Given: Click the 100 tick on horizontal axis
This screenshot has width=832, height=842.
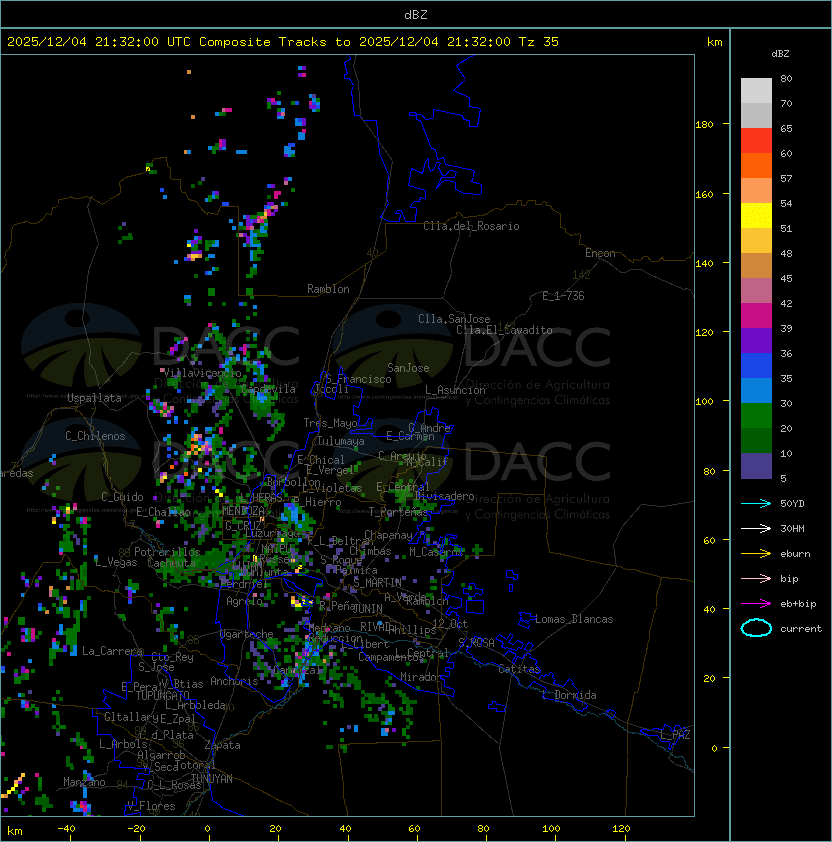Looking at the screenshot, I should [551, 829].
